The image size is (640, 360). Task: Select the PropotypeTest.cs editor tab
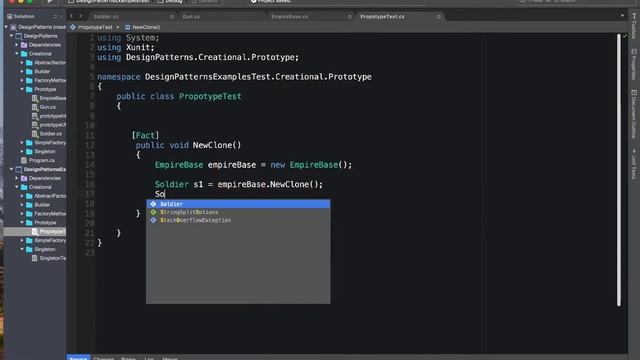pyautogui.click(x=382, y=17)
